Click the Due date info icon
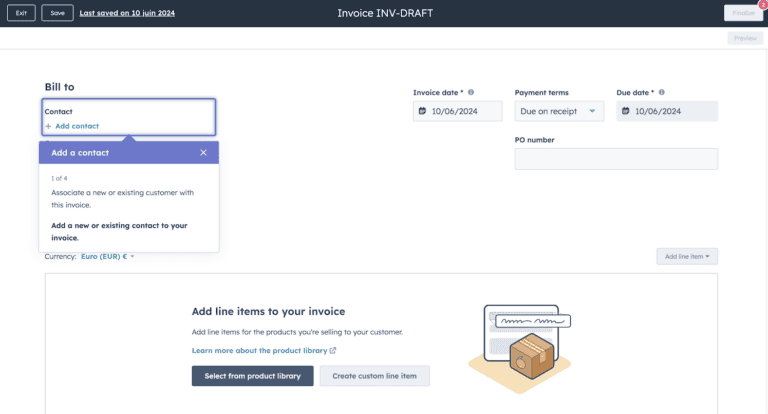This screenshot has height=414, width=768. tap(662, 92)
